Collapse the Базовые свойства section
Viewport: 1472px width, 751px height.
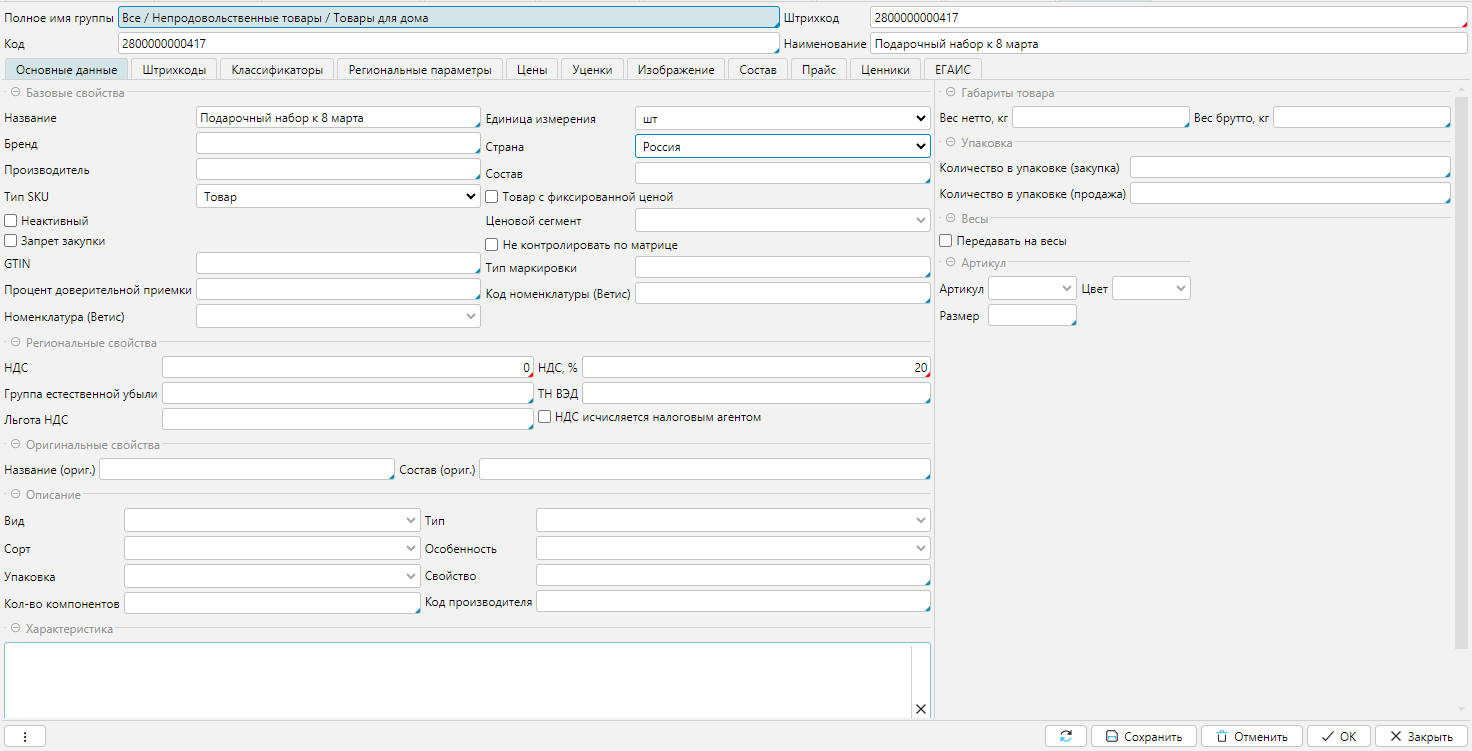[x=15, y=93]
